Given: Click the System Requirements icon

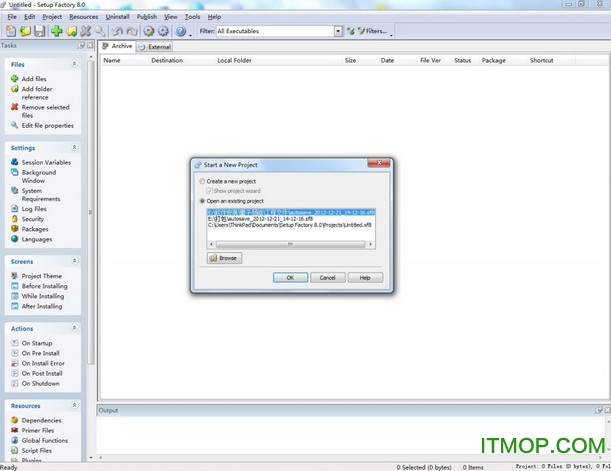Looking at the screenshot, I should 15,191.
